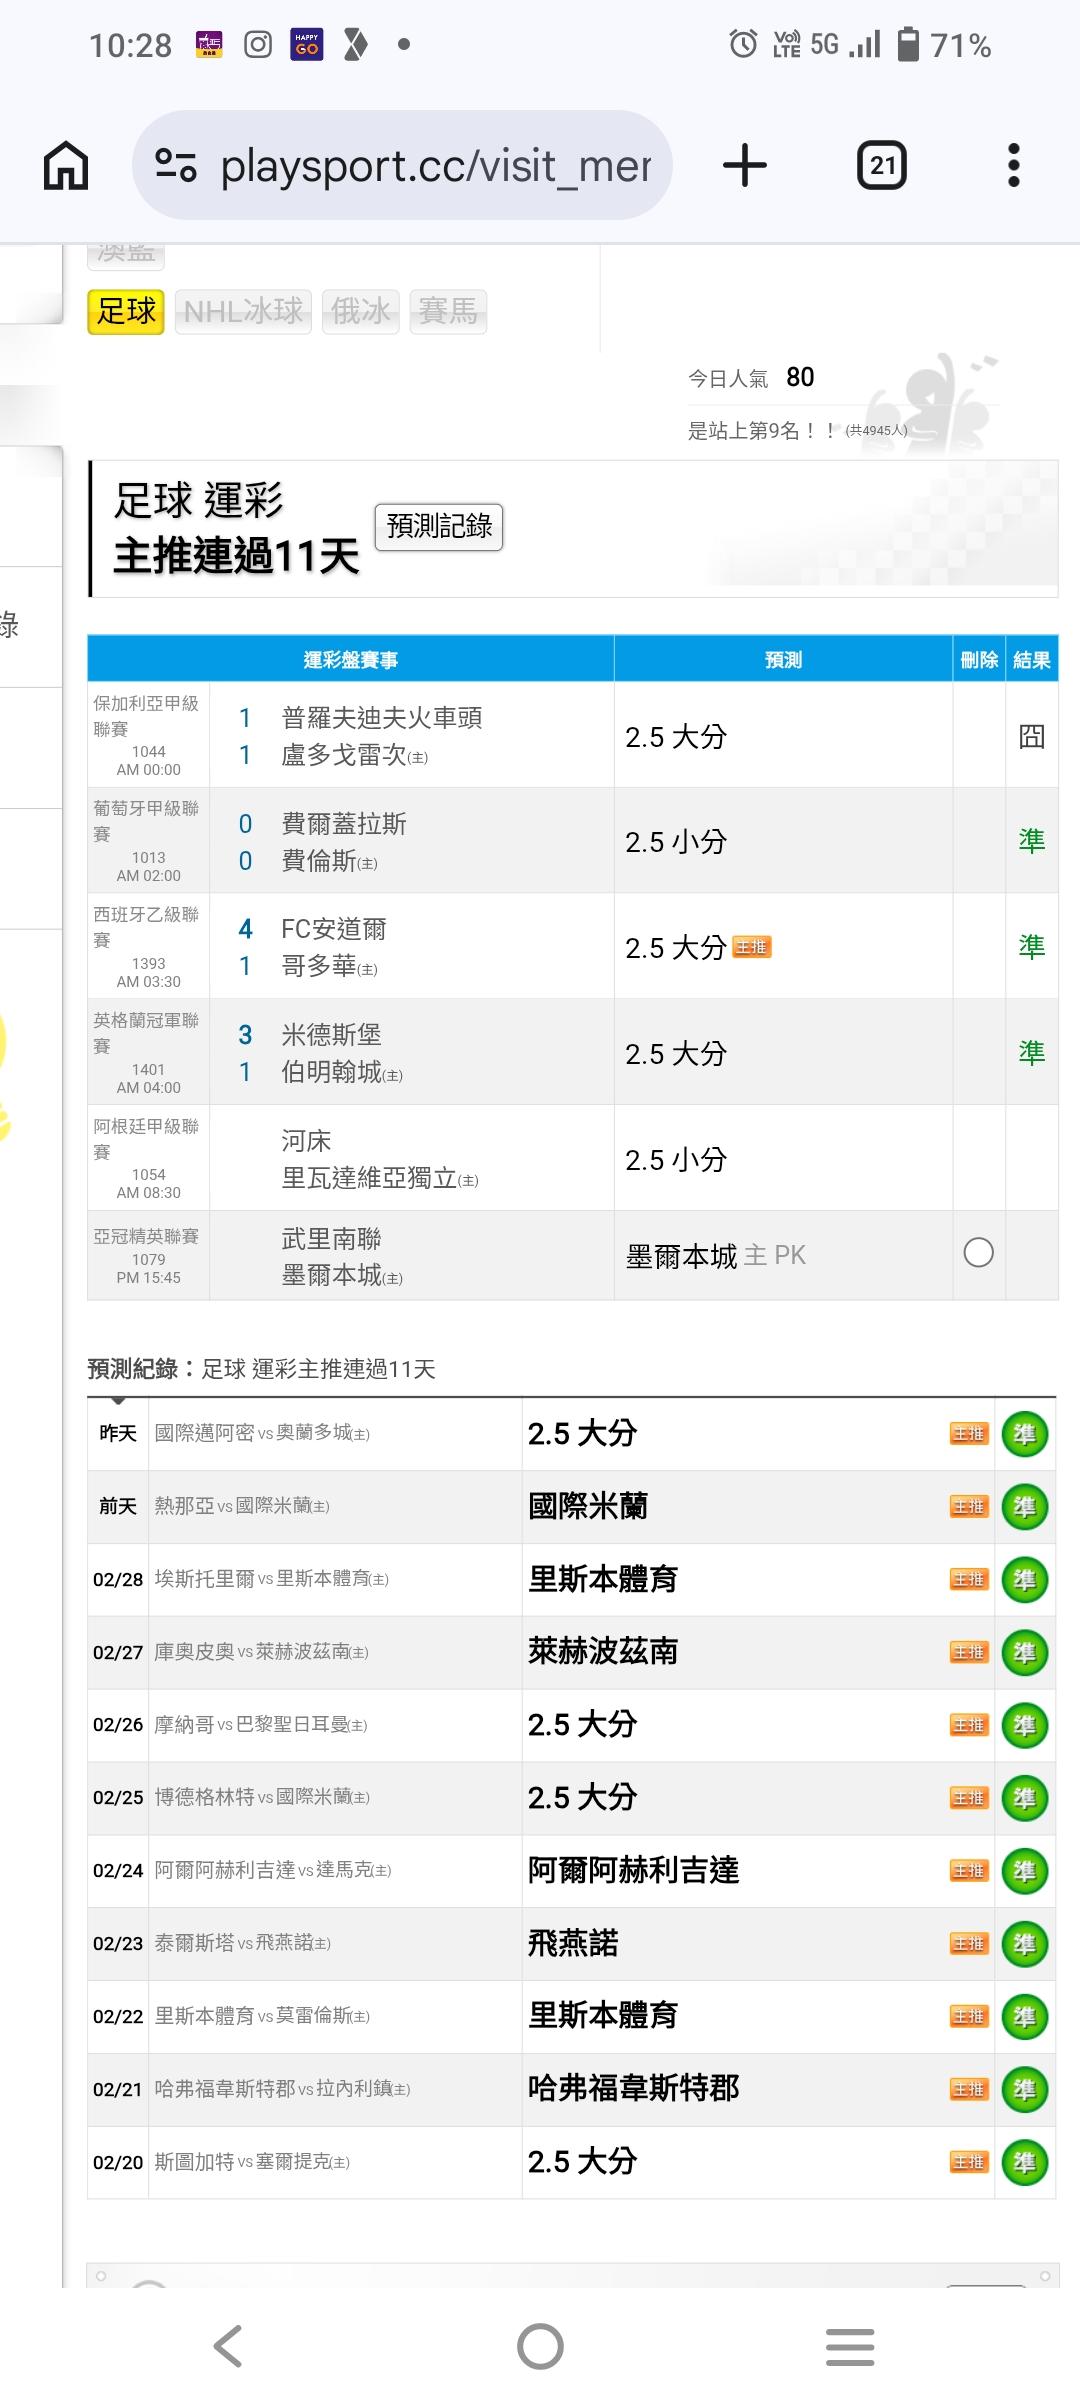Tap the alarm icon in status bar
Image resolution: width=1080 pixels, height=2404 pixels.
pyautogui.click(x=743, y=44)
